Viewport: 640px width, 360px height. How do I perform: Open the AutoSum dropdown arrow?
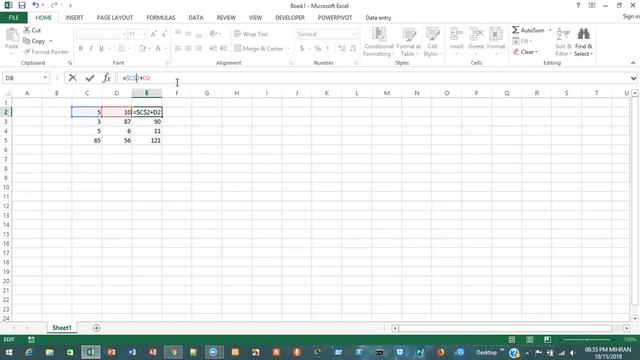pos(550,30)
